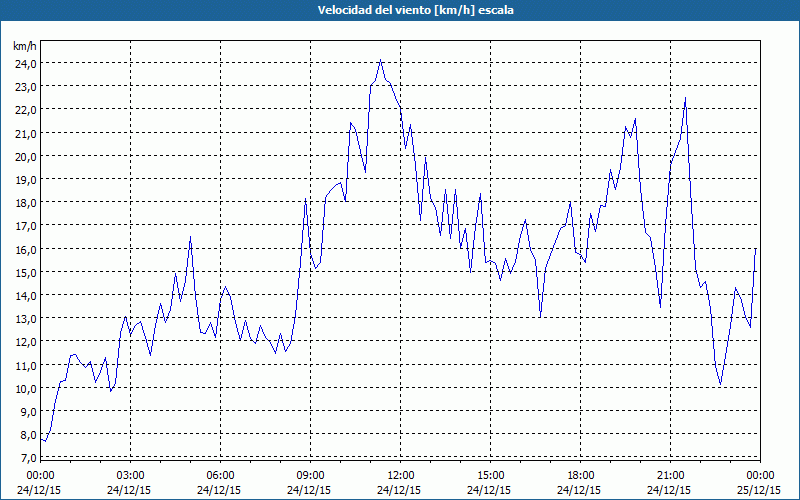Click the 25/12/15 date label
Image resolution: width=800 pixels, height=500 pixels.
pos(759,490)
